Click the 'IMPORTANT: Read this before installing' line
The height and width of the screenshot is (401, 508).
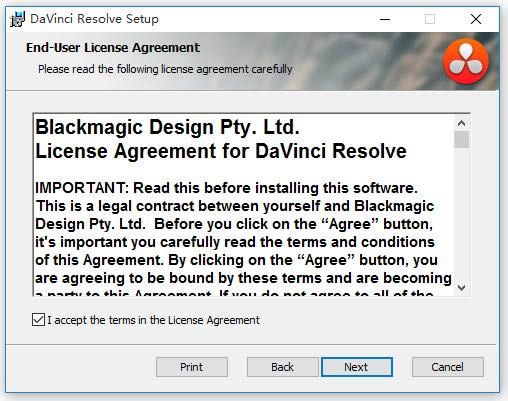(x=226, y=188)
